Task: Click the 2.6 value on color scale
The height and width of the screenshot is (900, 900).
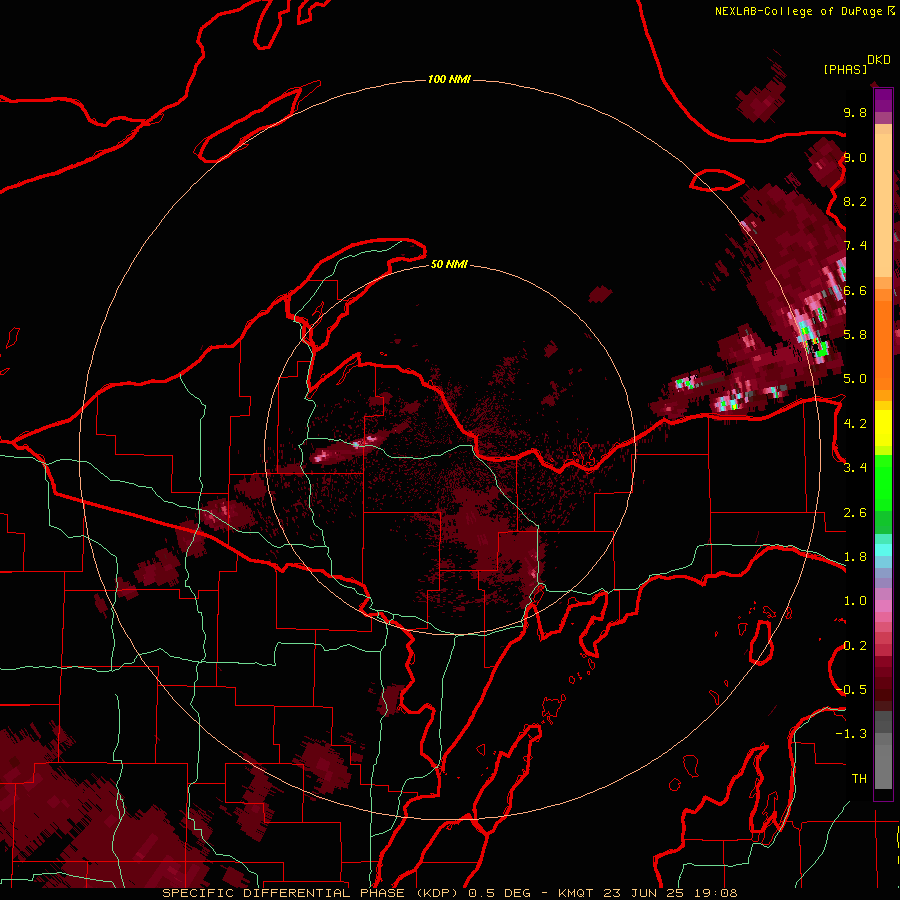Action: tap(855, 513)
